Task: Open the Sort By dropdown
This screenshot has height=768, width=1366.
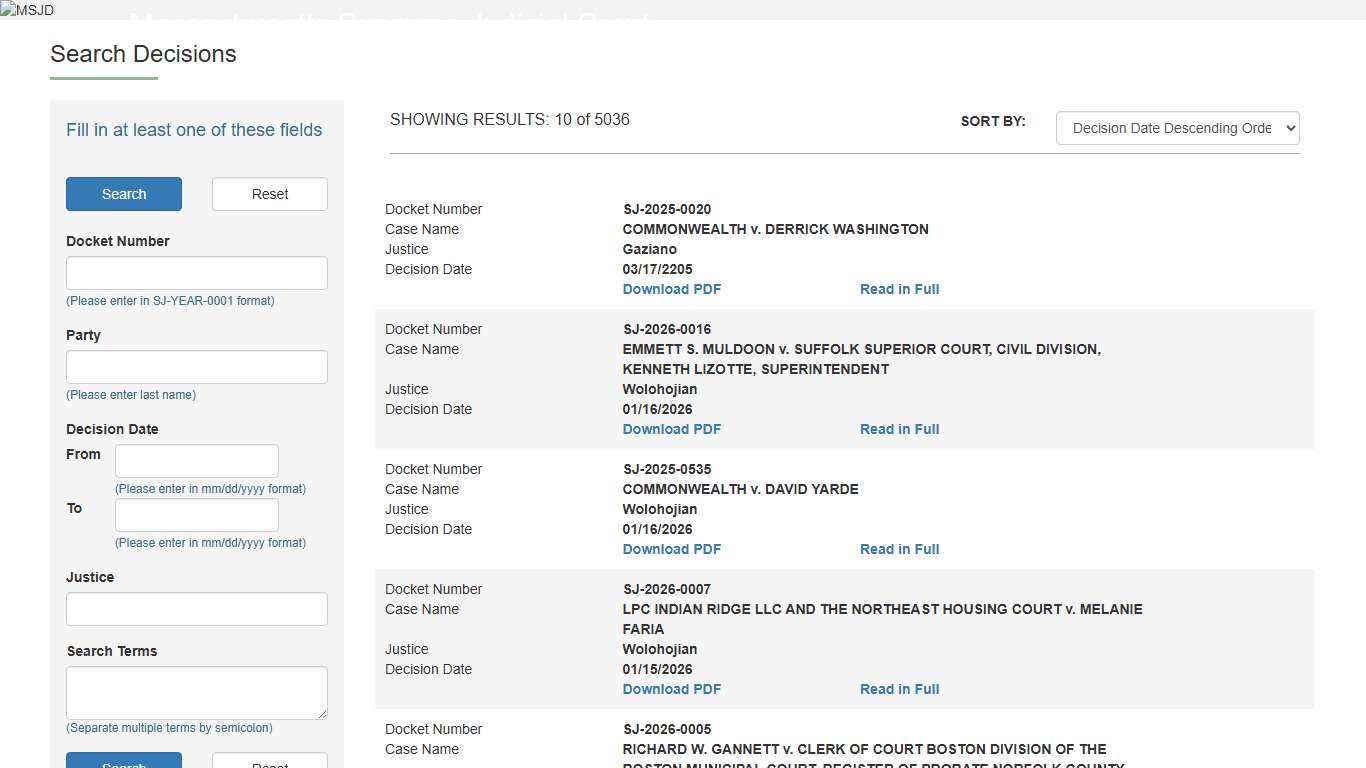Action: 1177,128
